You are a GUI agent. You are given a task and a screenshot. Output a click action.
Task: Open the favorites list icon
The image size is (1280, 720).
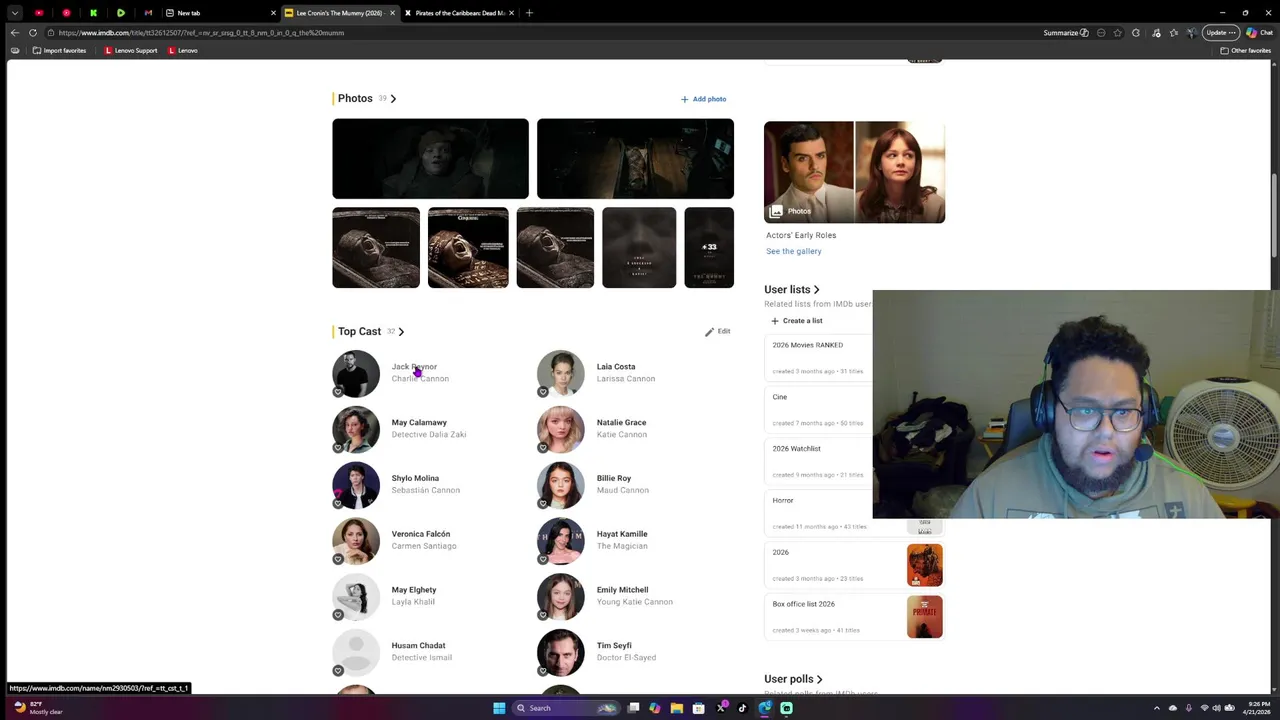point(1173,33)
